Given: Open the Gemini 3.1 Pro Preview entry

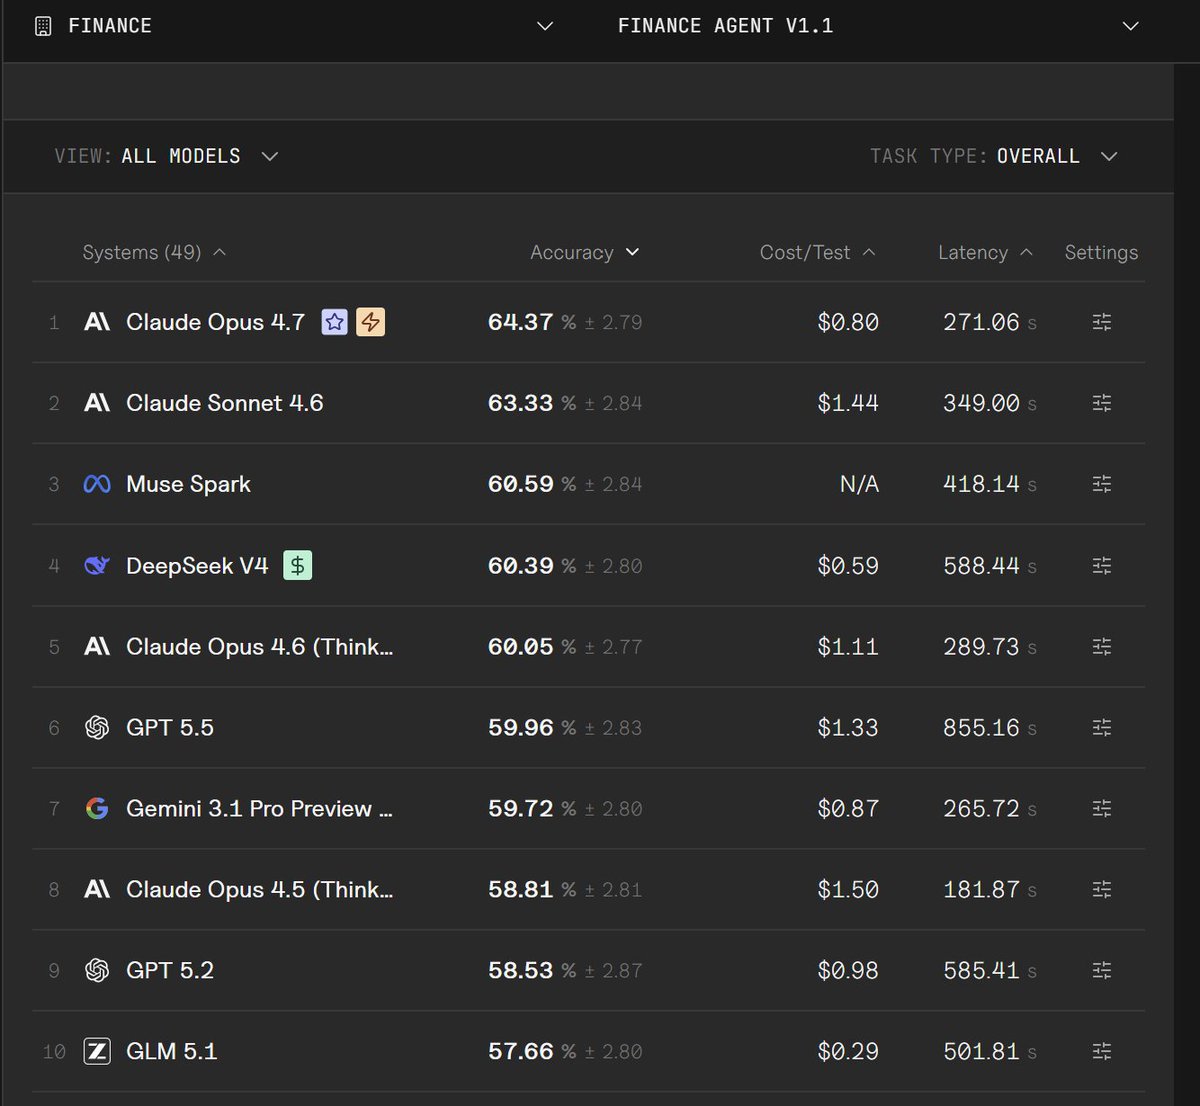Looking at the screenshot, I should coord(259,808).
